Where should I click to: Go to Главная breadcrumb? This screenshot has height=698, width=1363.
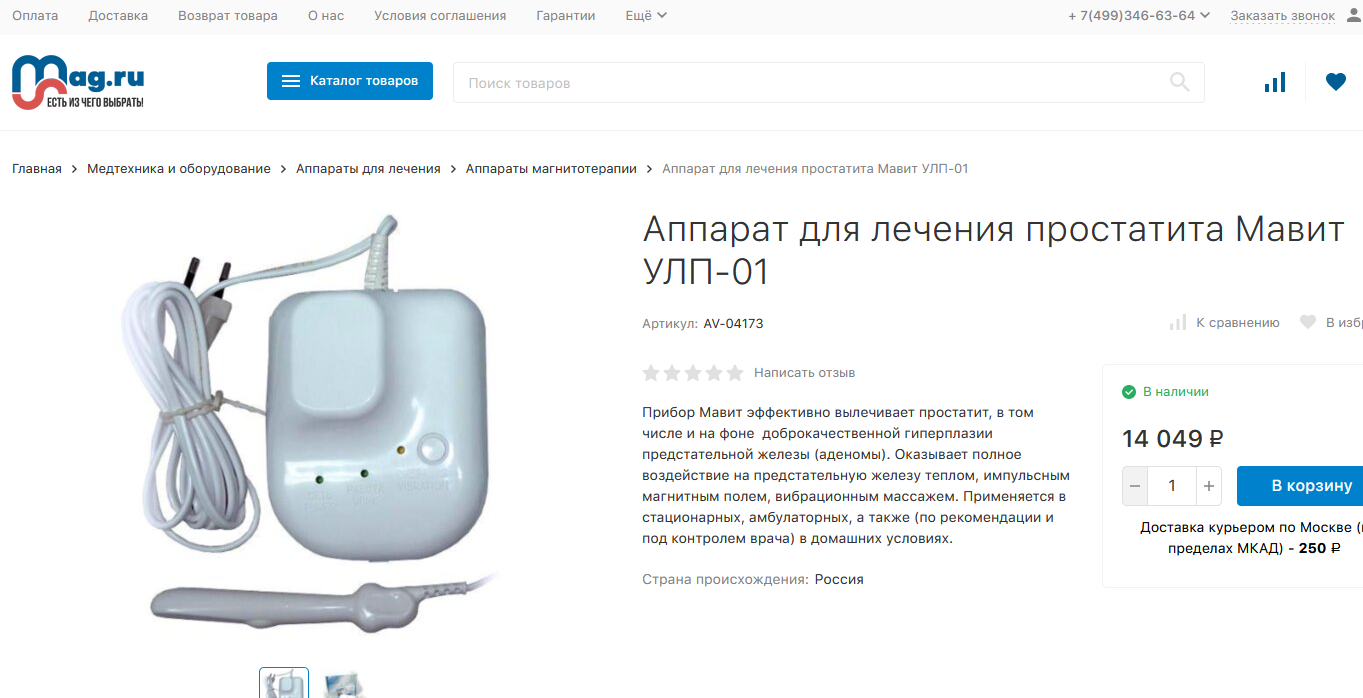[37, 169]
